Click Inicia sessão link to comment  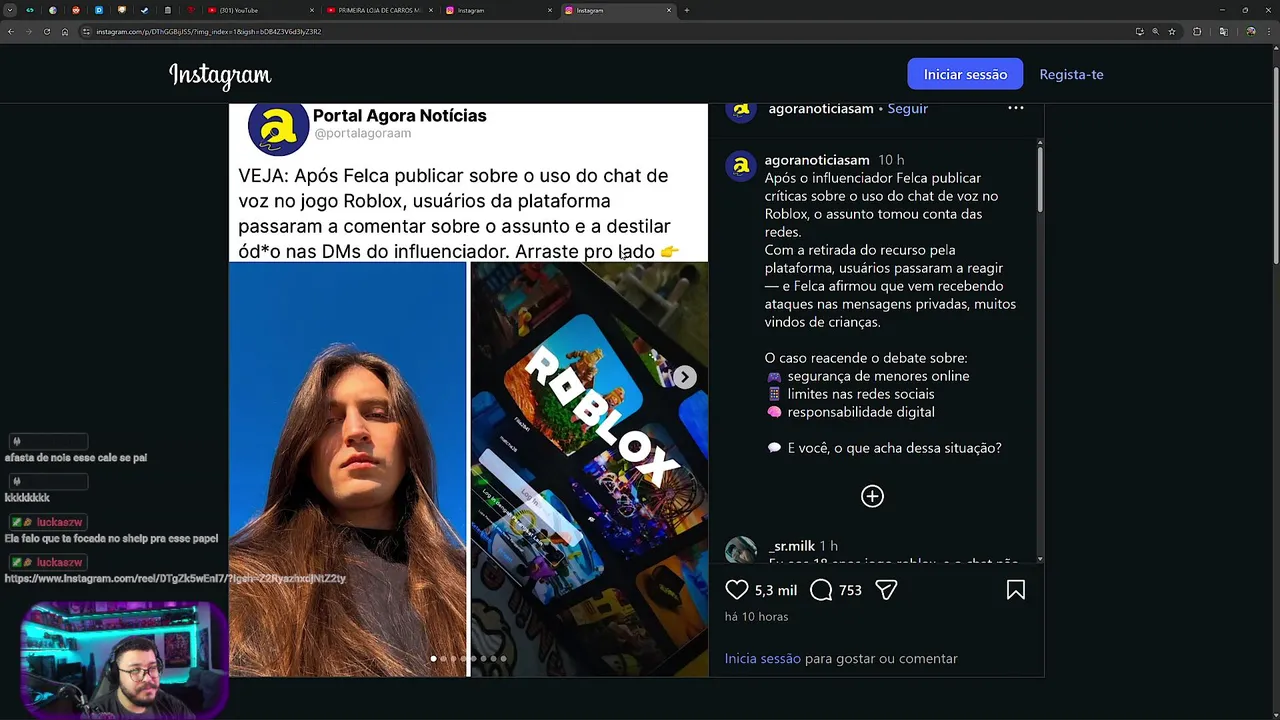762,658
